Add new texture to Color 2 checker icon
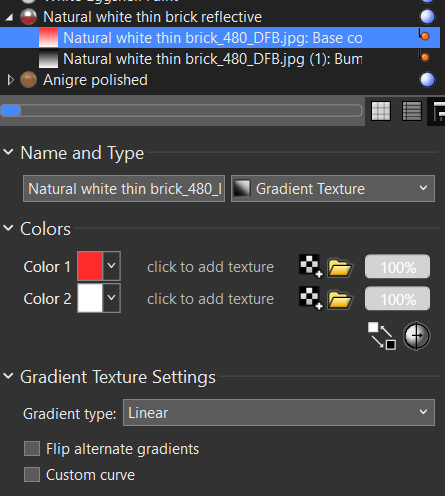This screenshot has height=496, width=445. click(311, 298)
